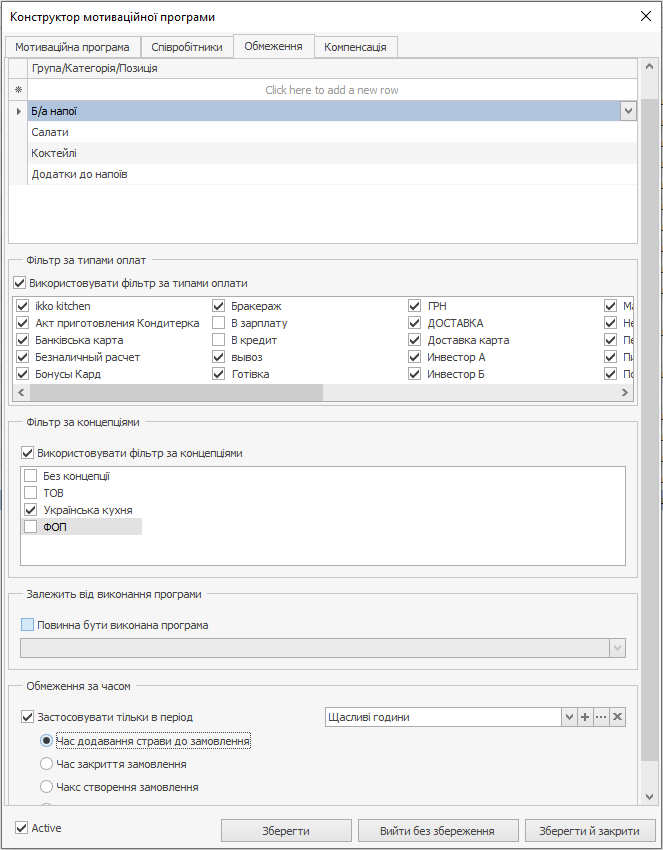663x850 pixels.
Task: Expand the Щасливі години period dropdown
Action: [569, 717]
